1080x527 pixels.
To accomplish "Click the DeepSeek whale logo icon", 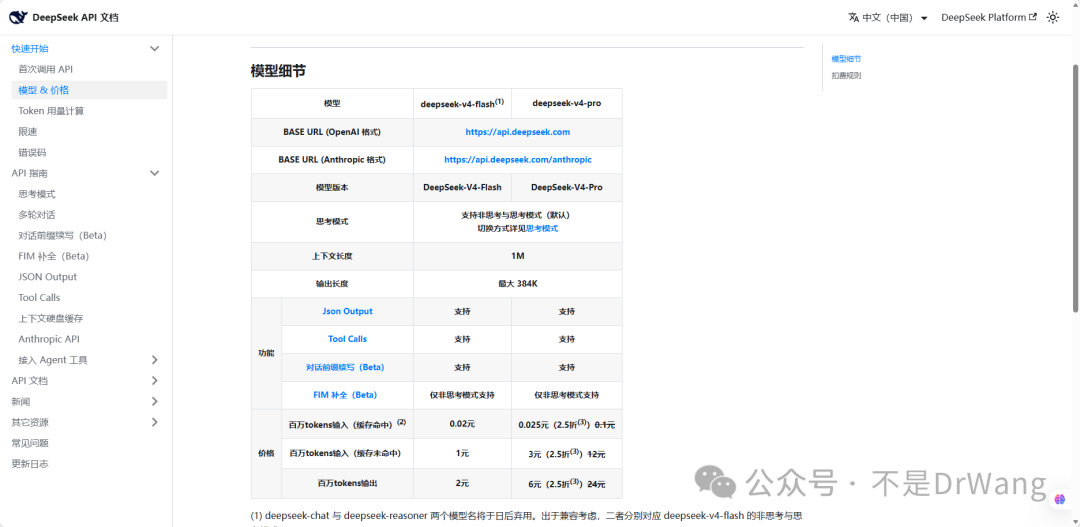I will click(x=18, y=17).
